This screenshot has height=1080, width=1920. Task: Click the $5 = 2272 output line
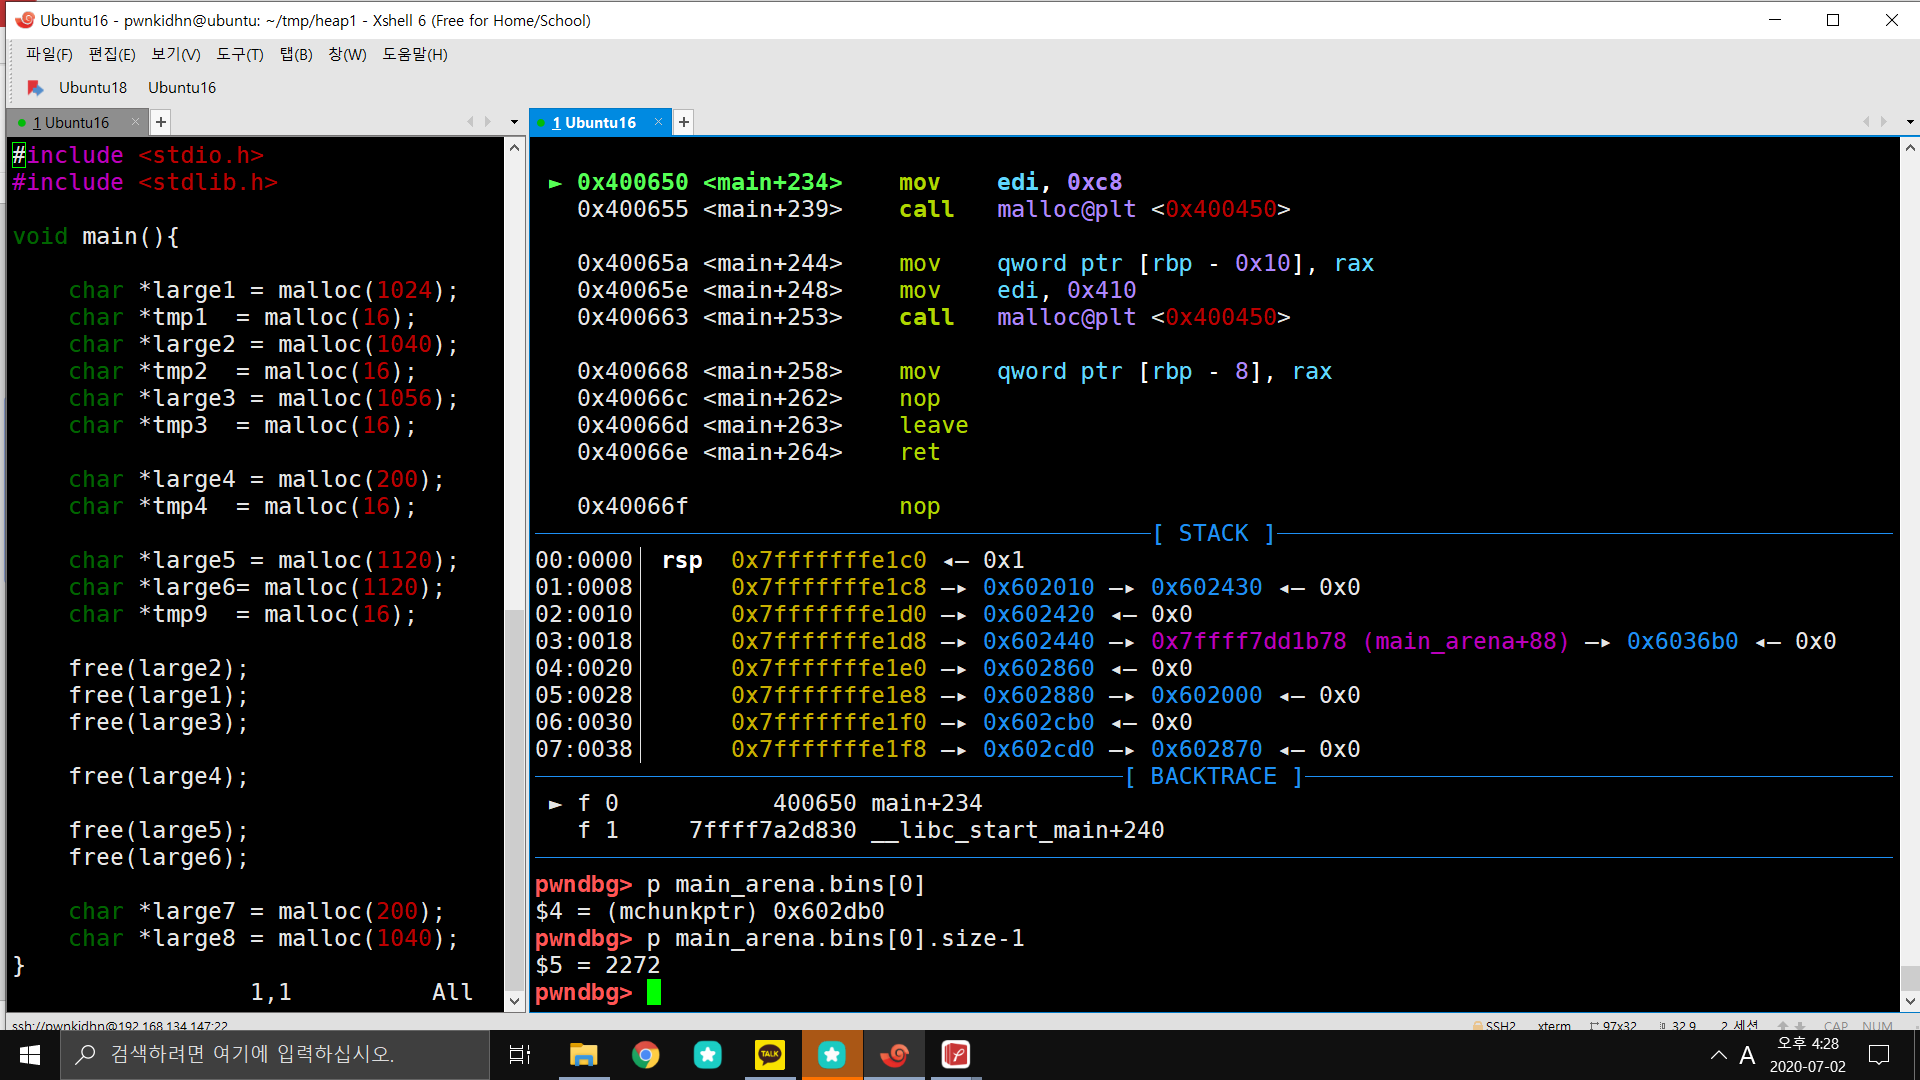597,965
